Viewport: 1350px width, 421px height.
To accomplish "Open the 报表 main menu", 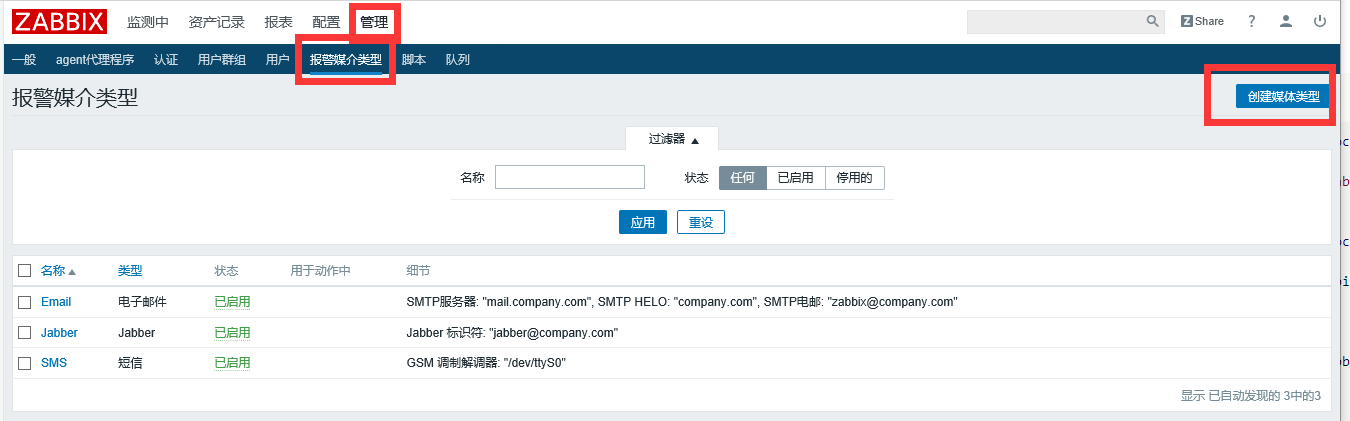I will coord(279,22).
